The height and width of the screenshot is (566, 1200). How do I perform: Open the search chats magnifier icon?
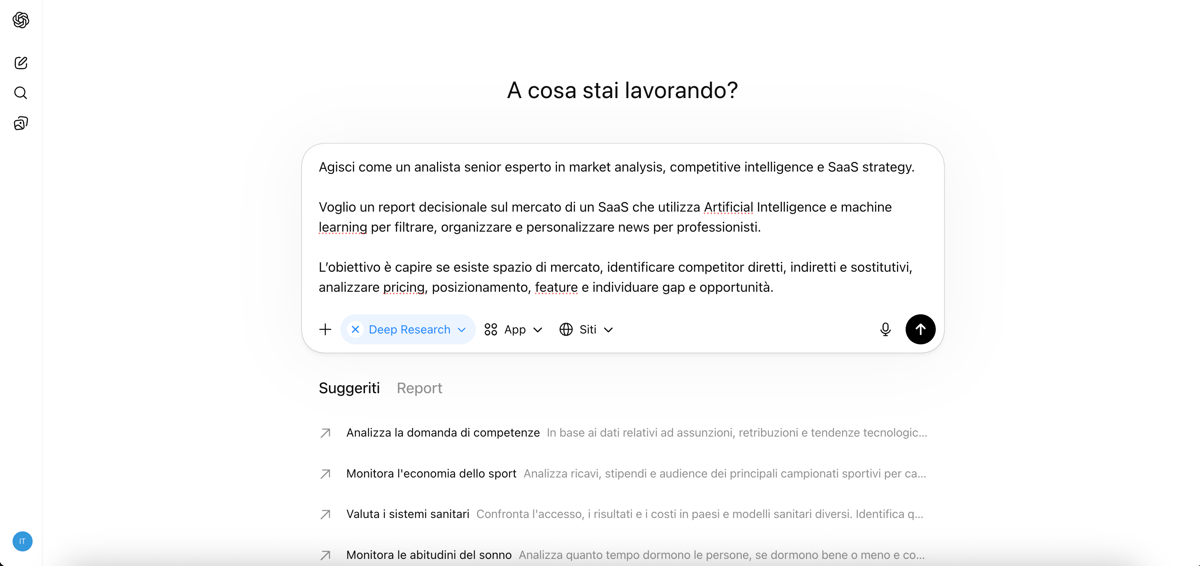tap(21, 93)
